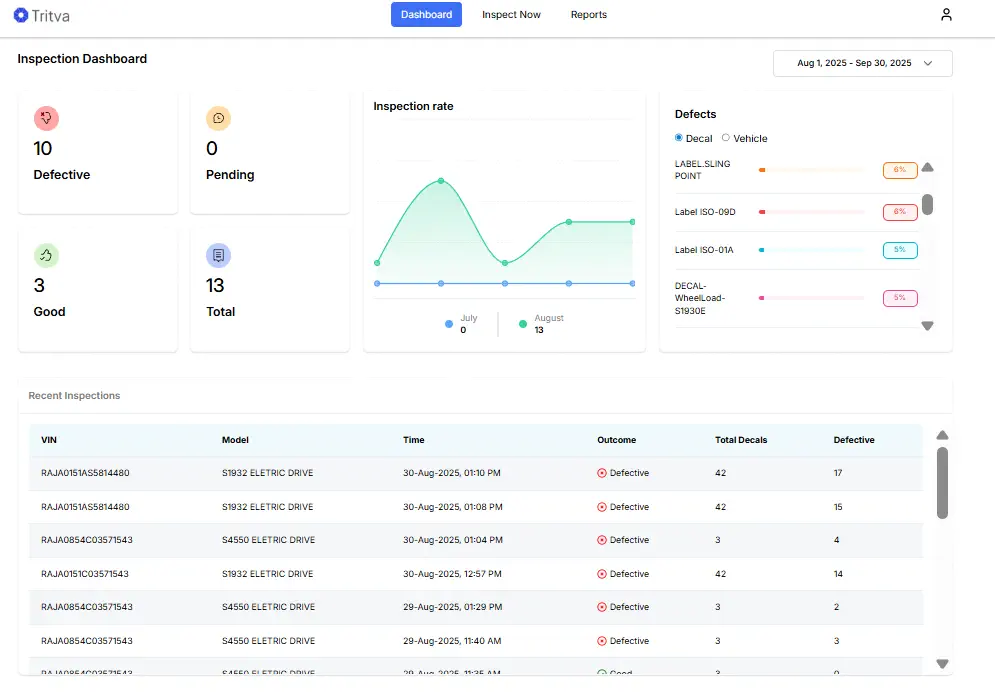This screenshot has width=995, height=696.
Task: Open the Aug 1 - Sep 30 date range dropdown
Action: pos(861,63)
